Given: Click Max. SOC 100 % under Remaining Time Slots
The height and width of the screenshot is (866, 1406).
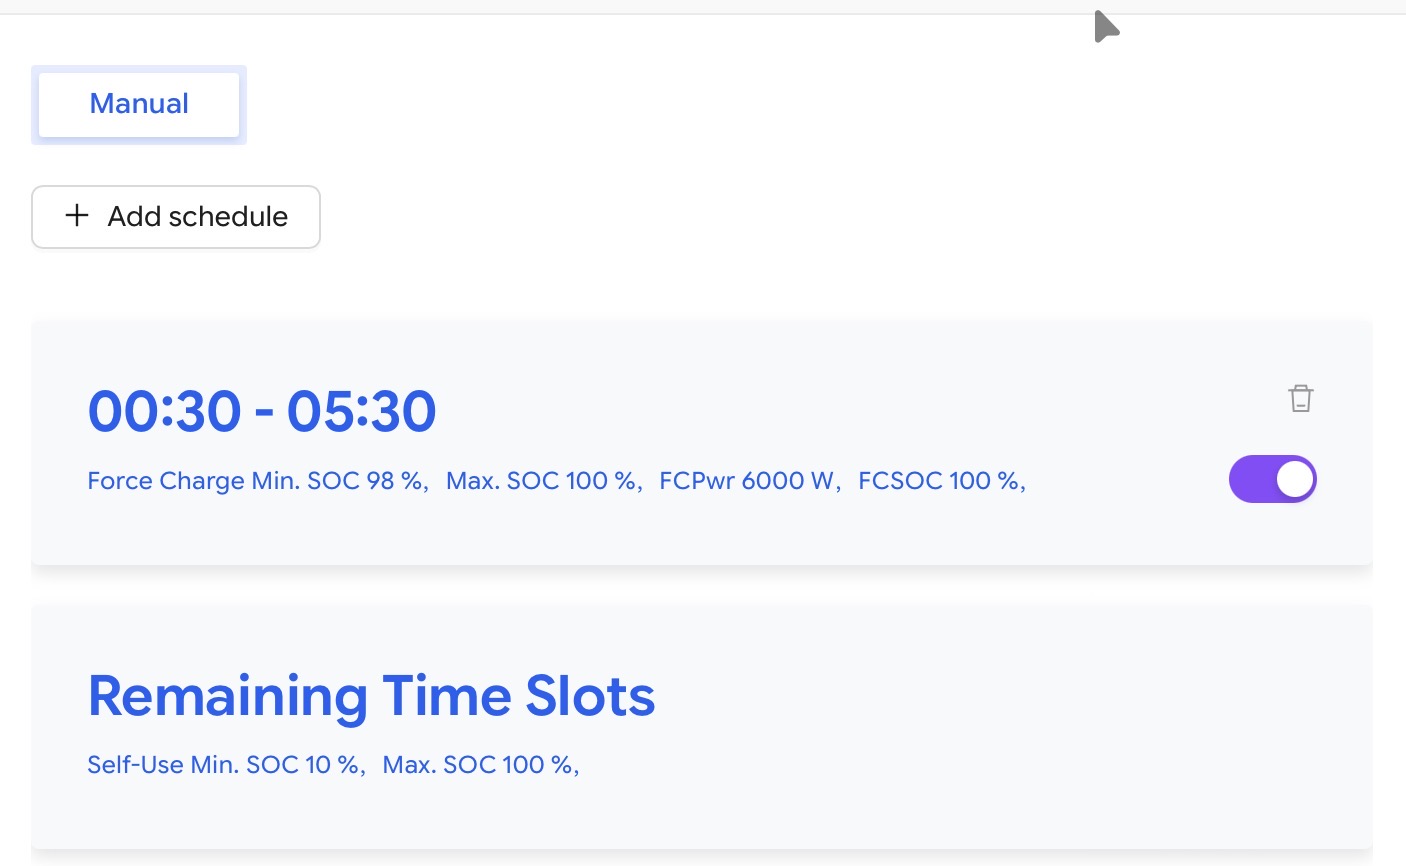Looking at the screenshot, I should coord(479,765).
